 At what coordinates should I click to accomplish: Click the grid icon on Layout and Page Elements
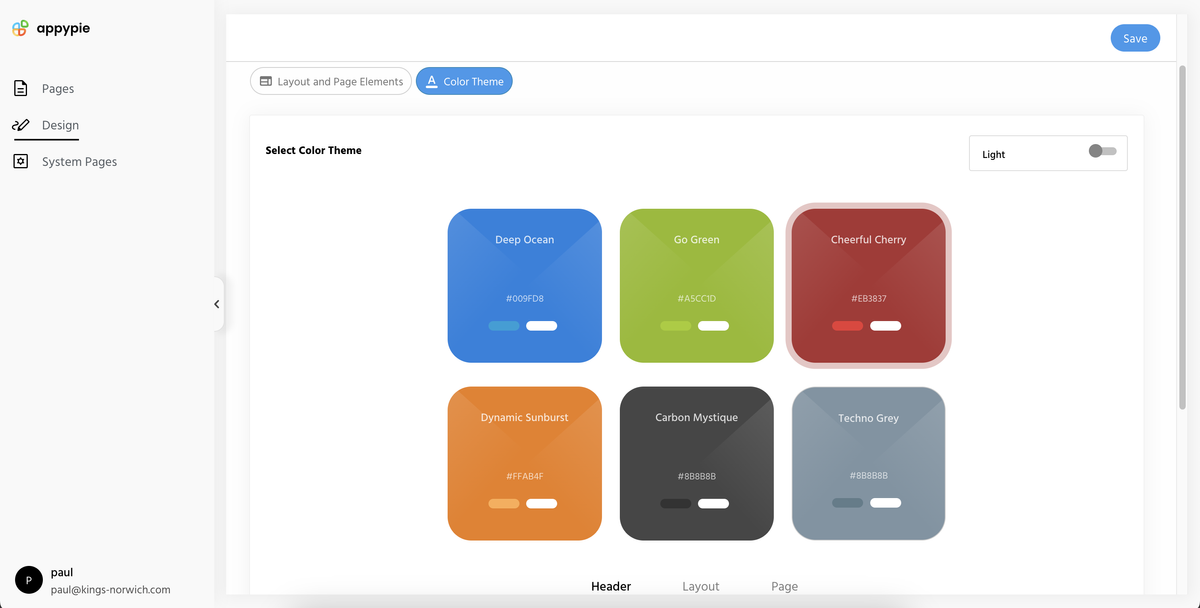click(266, 81)
